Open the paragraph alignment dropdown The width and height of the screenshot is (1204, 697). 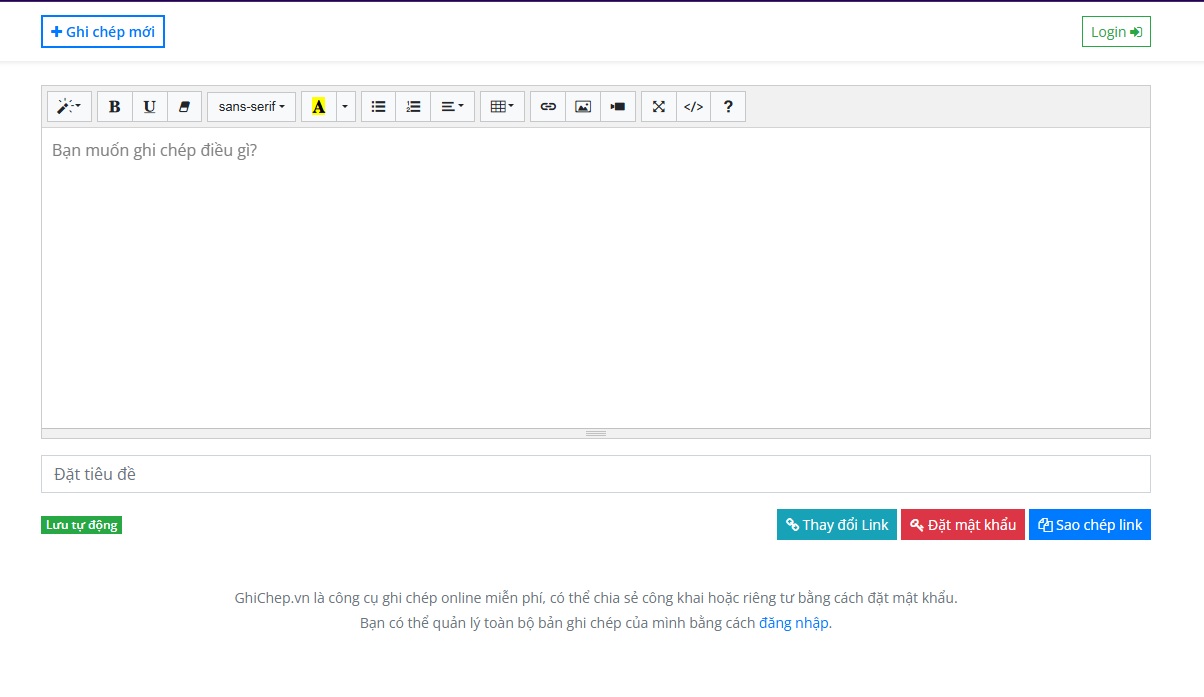pos(453,107)
